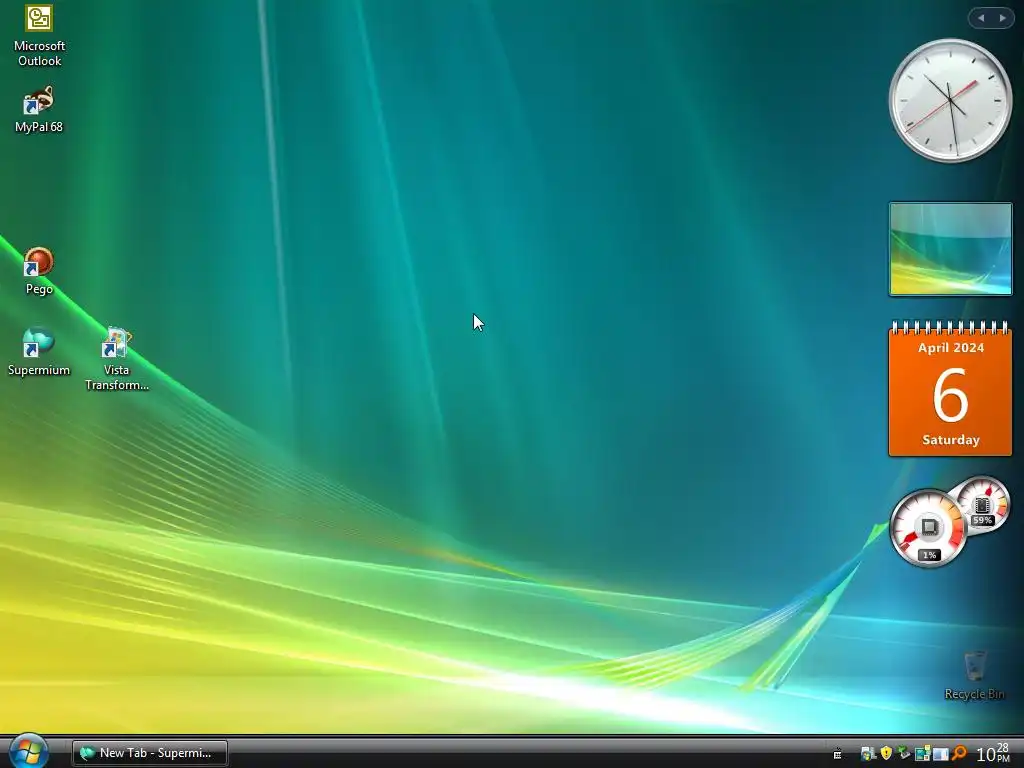
Task: Click the CPU meter gauge showing 1%
Action: (x=928, y=528)
